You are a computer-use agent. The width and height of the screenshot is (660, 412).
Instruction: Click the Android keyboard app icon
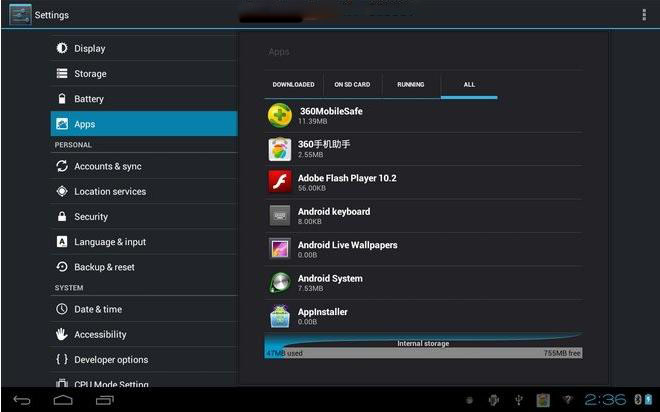(x=279, y=215)
